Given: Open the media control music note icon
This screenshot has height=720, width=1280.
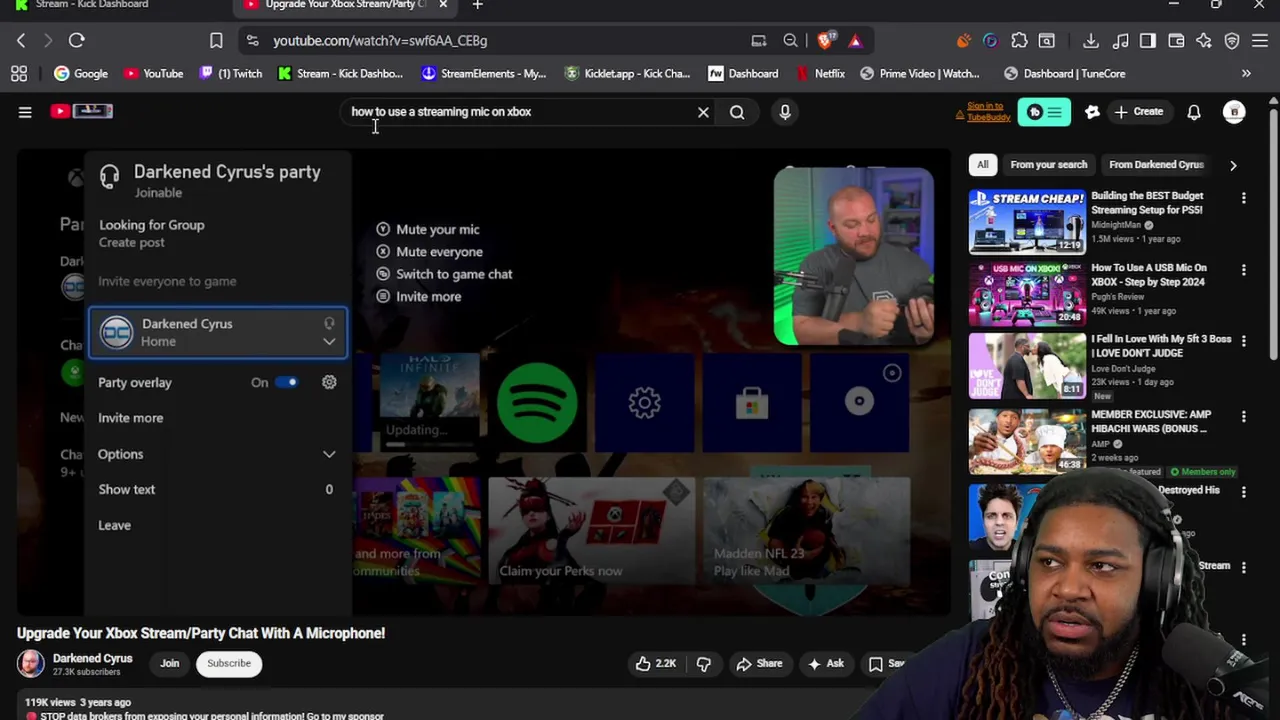Looking at the screenshot, I should pos(1120,41).
